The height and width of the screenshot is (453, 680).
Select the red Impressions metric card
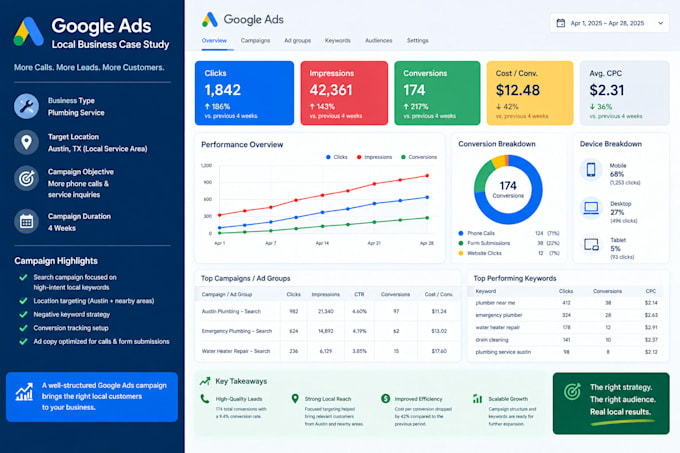coord(344,93)
